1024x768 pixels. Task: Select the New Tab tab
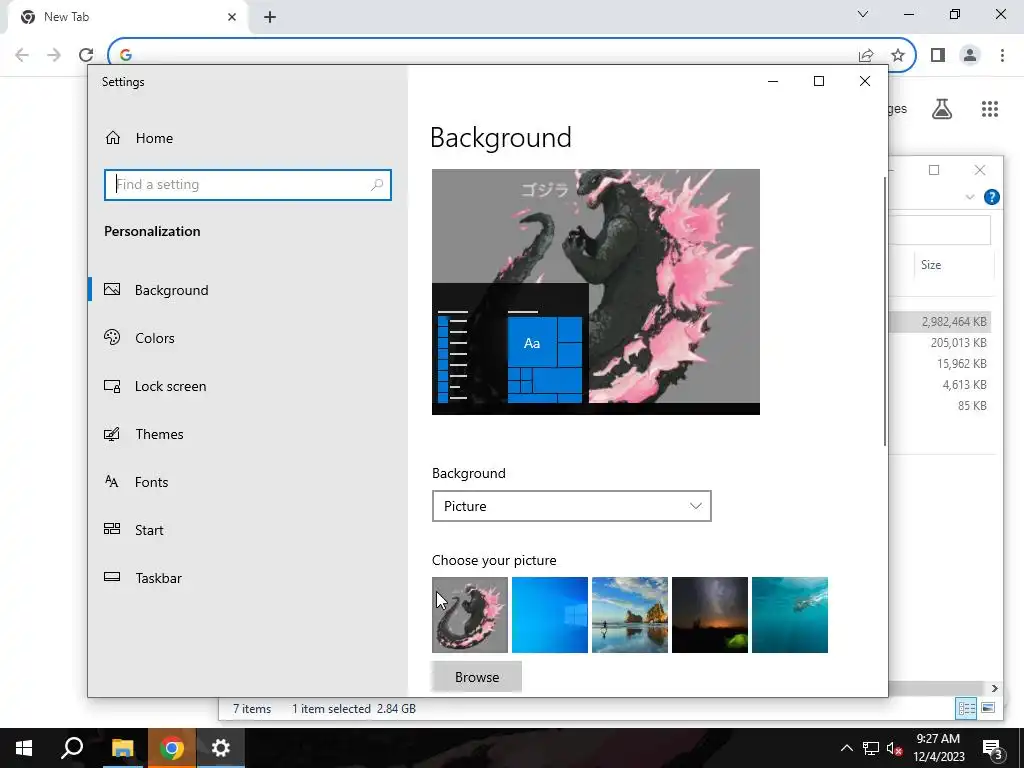coord(127,17)
